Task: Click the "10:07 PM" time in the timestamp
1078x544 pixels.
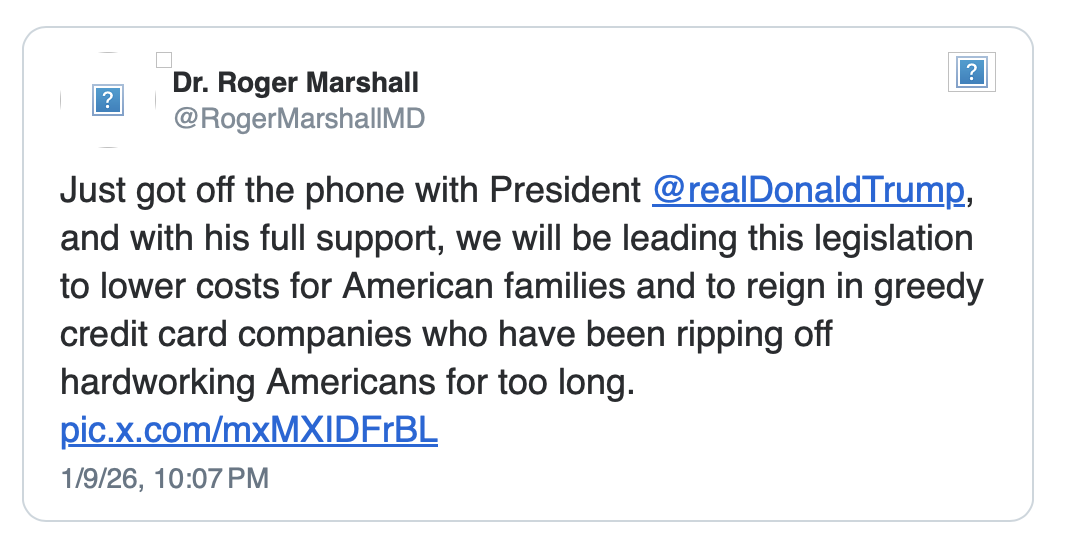Action: pos(212,479)
